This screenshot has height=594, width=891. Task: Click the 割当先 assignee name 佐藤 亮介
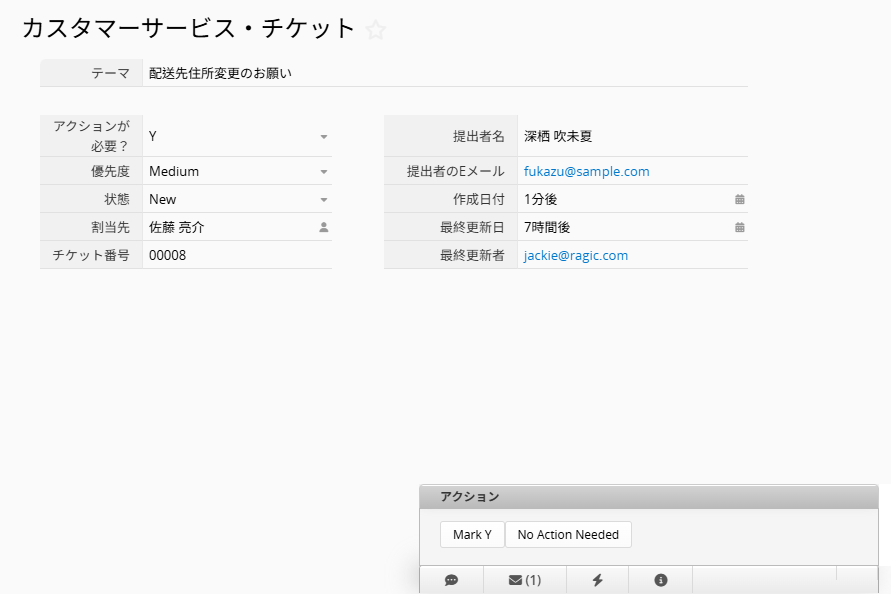tap(177, 227)
